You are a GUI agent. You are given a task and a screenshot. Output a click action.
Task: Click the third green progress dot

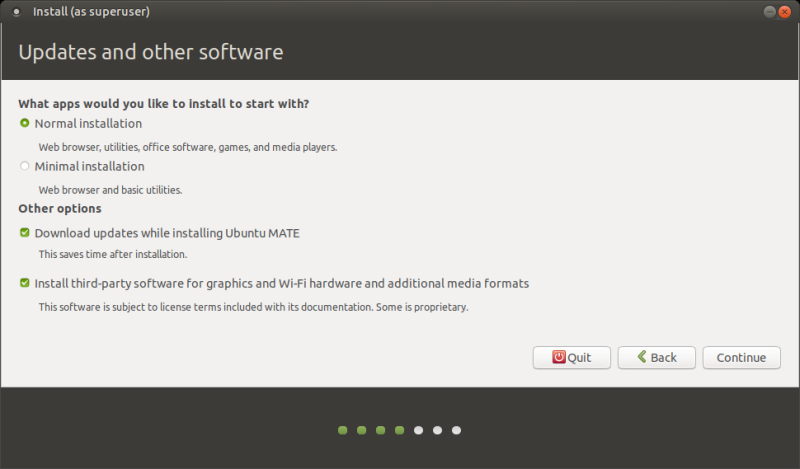click(380, 430)
